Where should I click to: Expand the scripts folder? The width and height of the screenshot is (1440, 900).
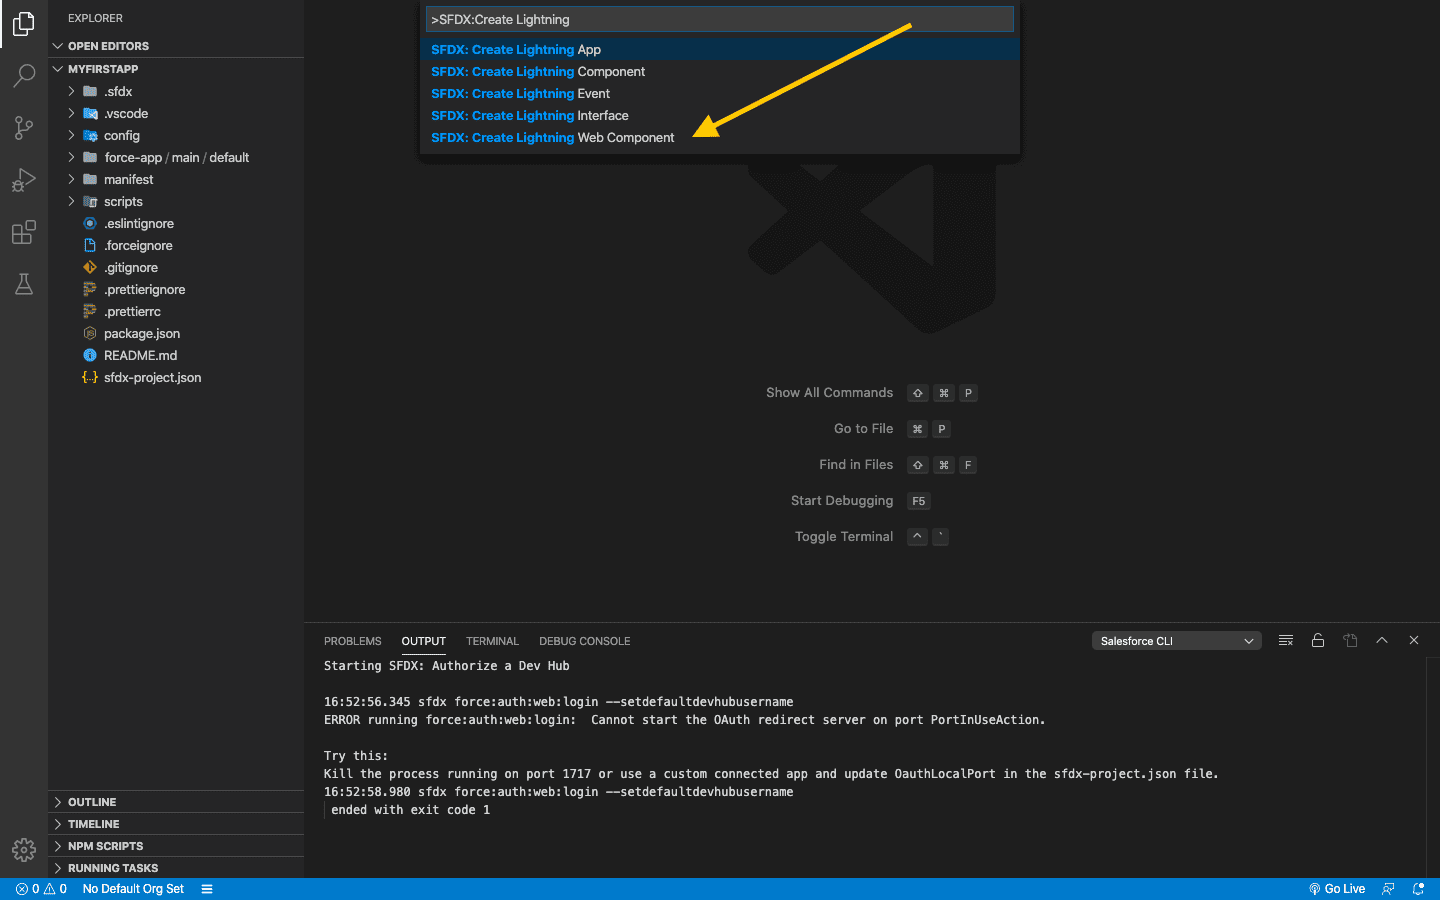pos(176,201)
